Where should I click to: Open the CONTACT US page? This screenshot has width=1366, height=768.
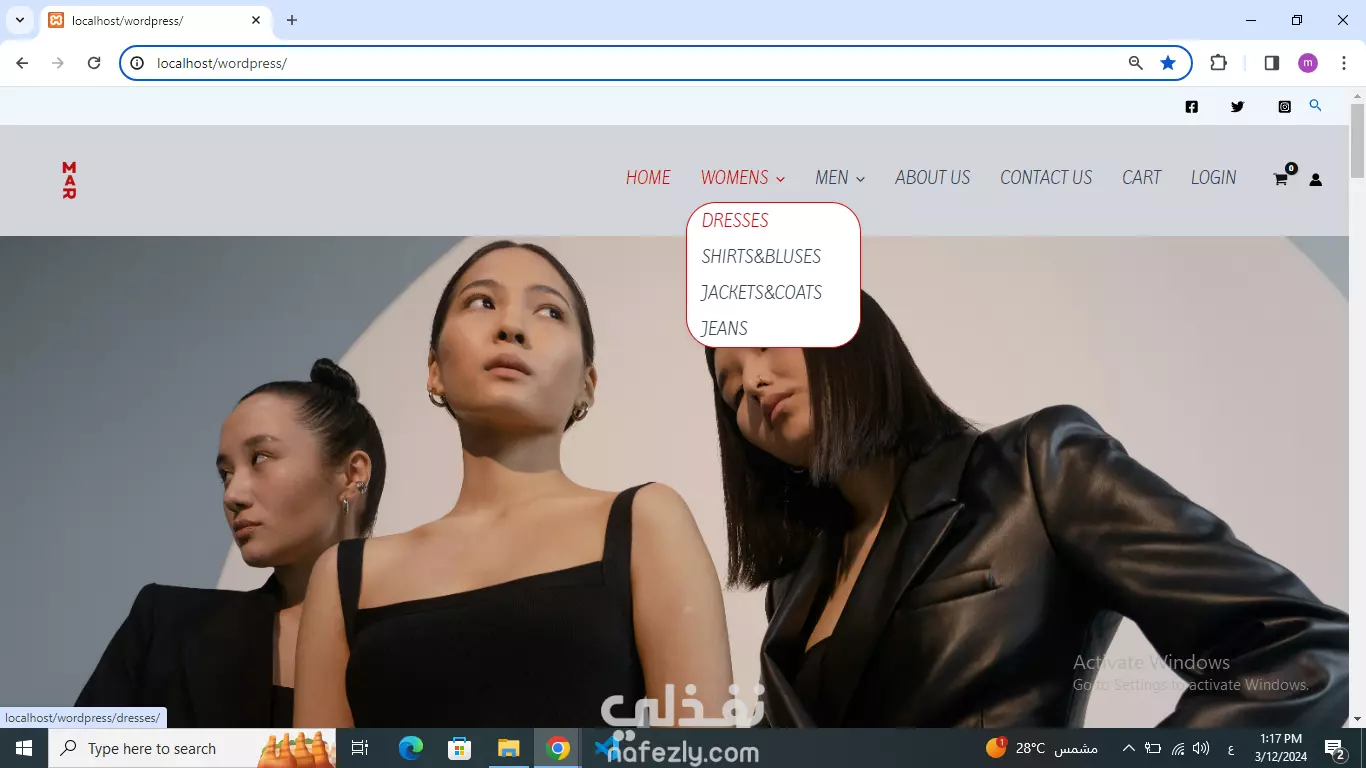1046,177
